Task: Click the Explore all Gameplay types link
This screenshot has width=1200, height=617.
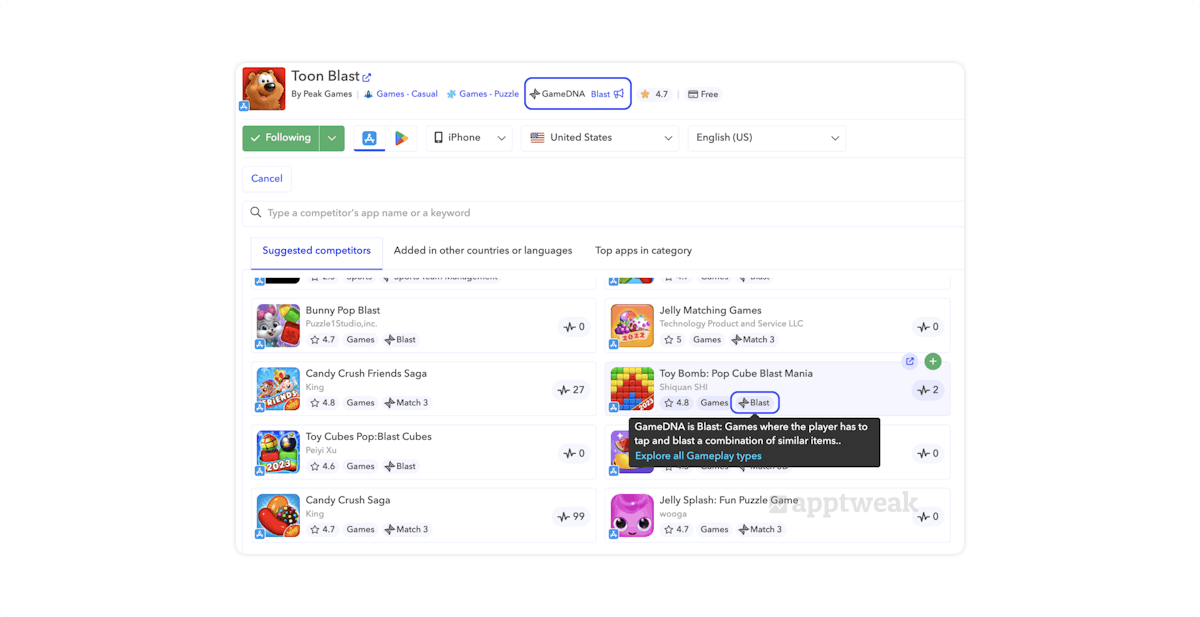Action: [x=698, y=455]
